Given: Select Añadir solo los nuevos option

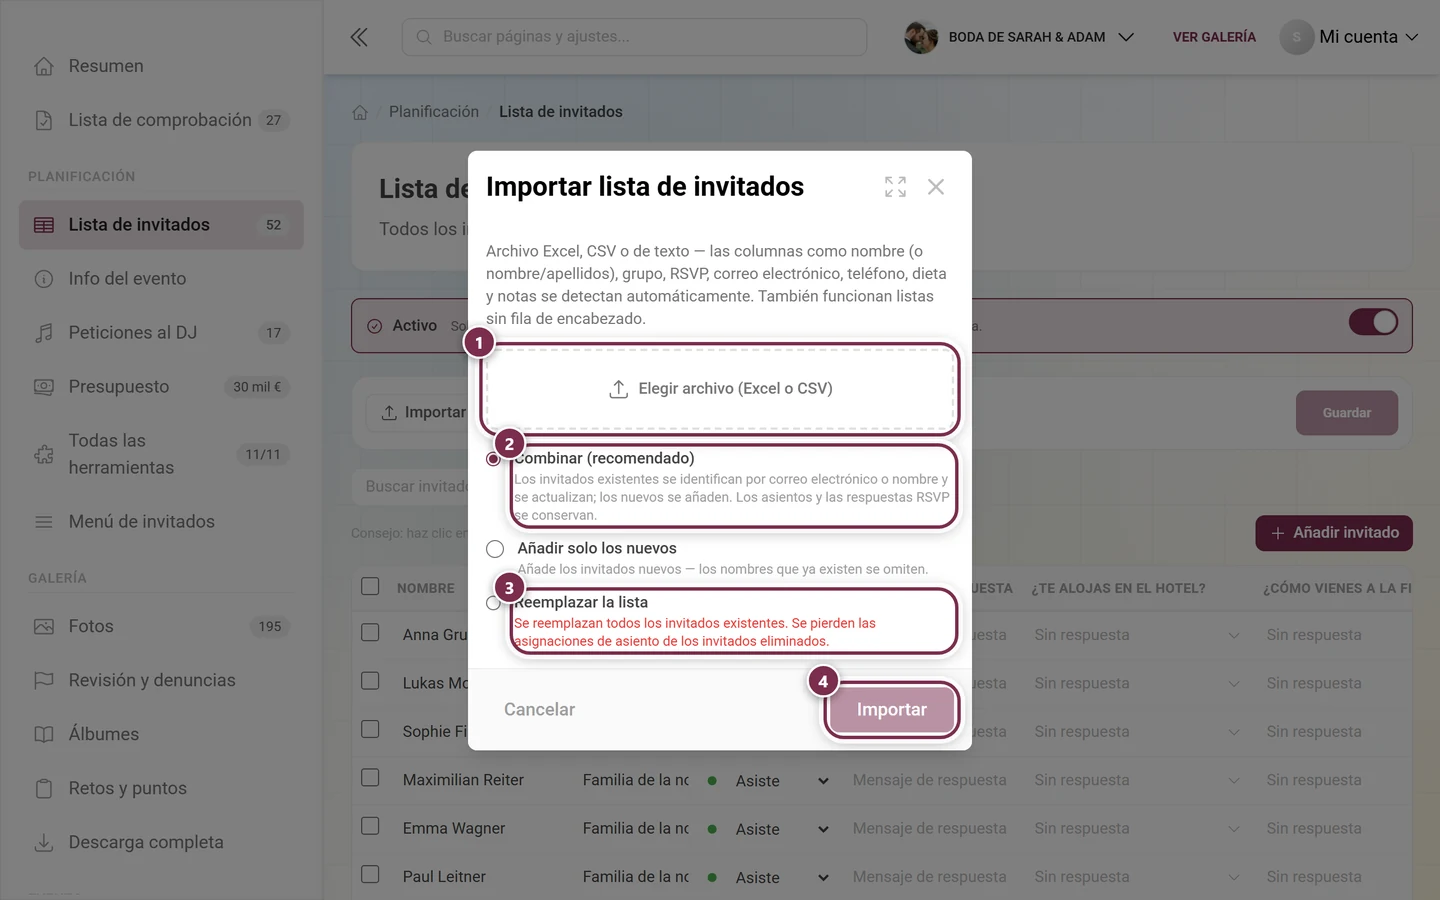Looking at the screenshot, I should pyautogui.click(x=495, y=549).
